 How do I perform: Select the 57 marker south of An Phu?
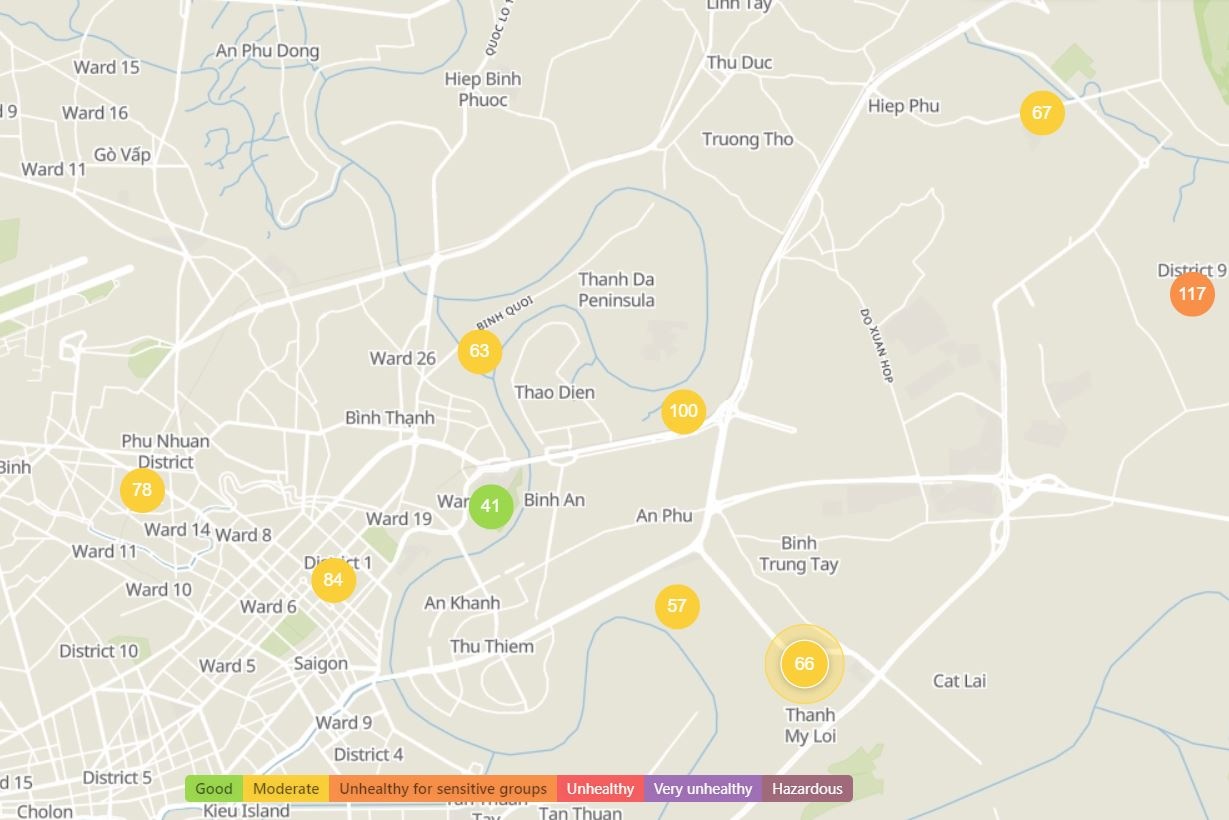pos(677,606)
